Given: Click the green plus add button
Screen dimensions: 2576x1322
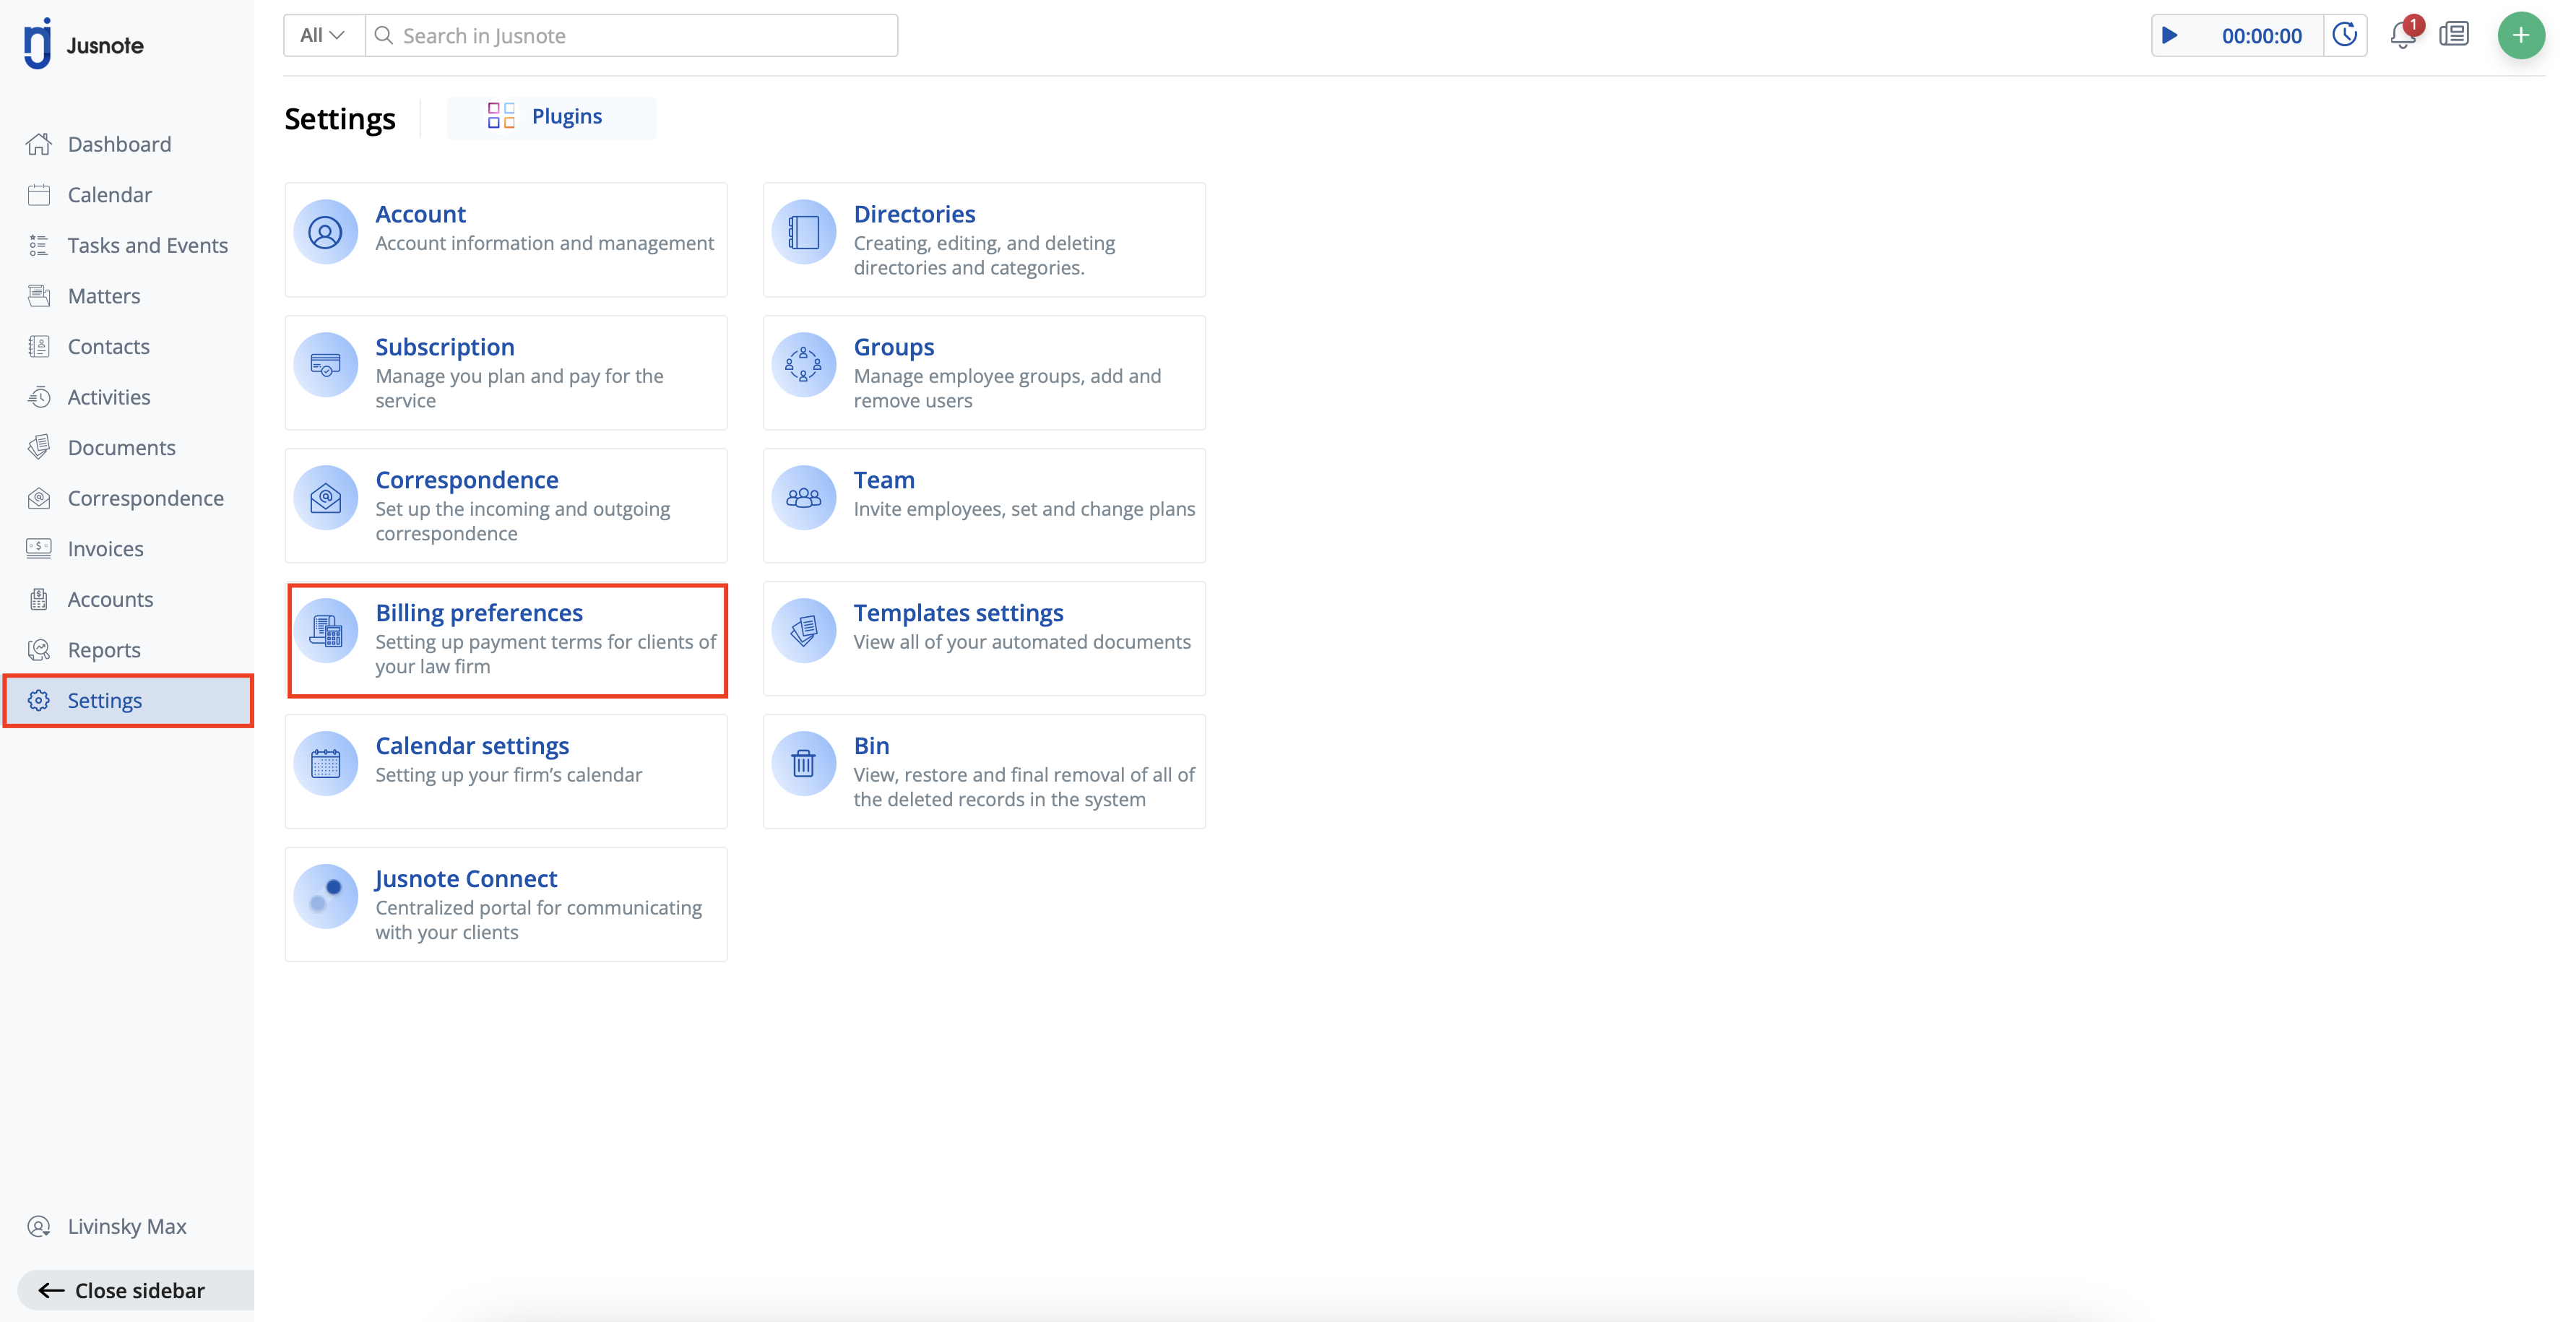Looking at the screenshot, I should click(2521, 35).
